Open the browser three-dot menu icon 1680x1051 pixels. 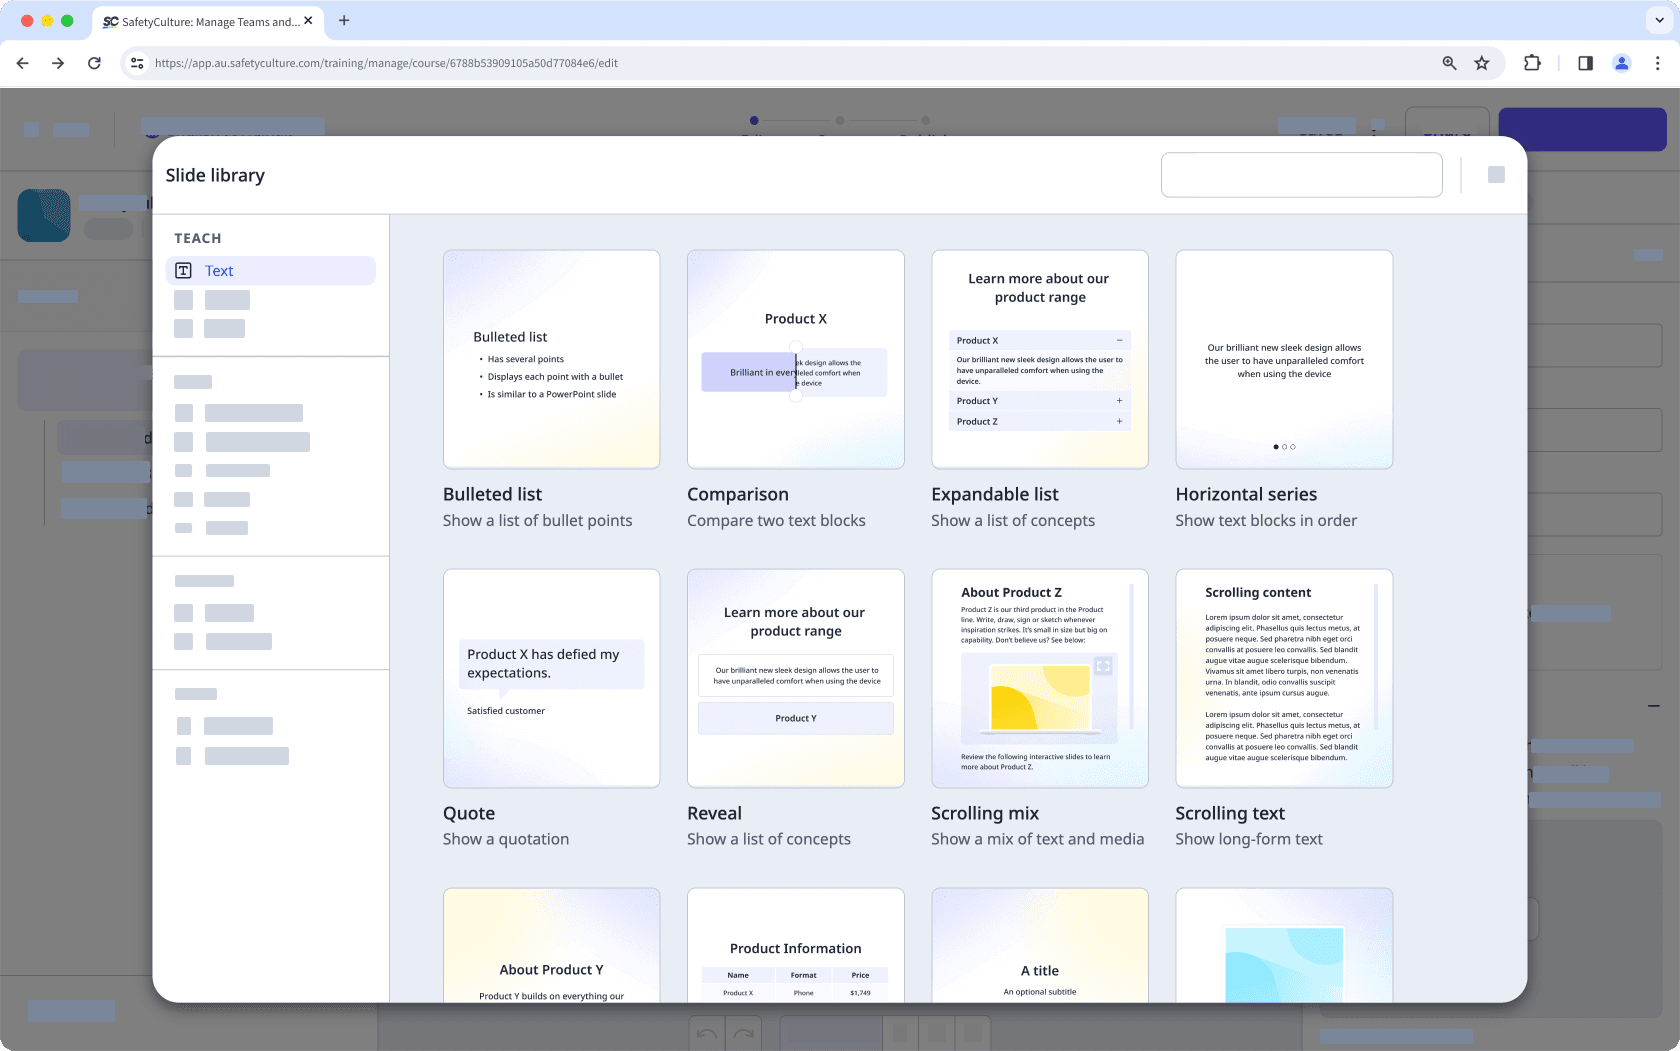coord(1658,62)
